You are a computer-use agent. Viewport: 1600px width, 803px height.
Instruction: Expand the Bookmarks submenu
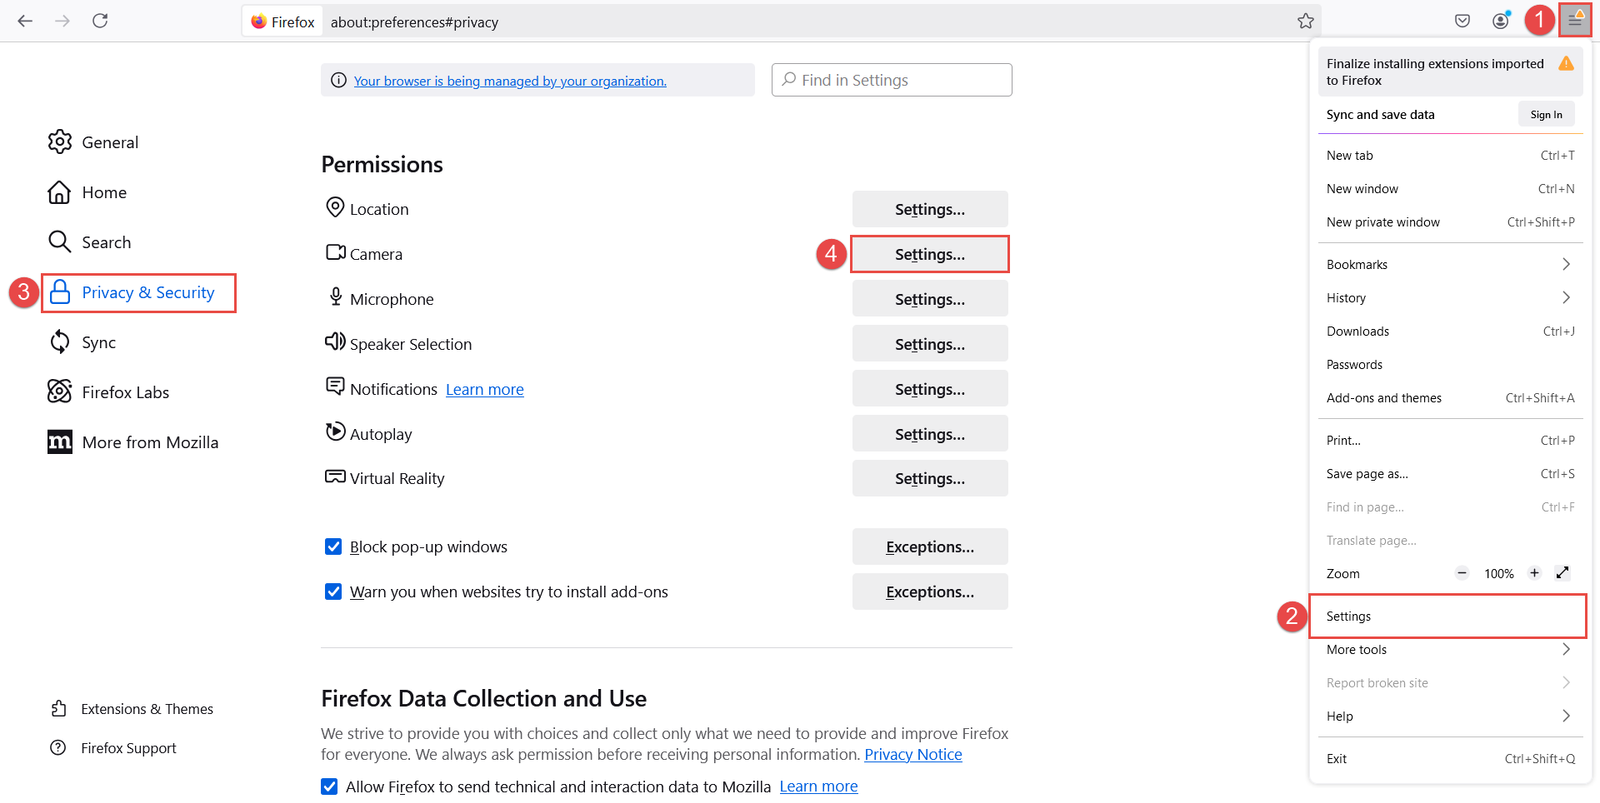1449,265
